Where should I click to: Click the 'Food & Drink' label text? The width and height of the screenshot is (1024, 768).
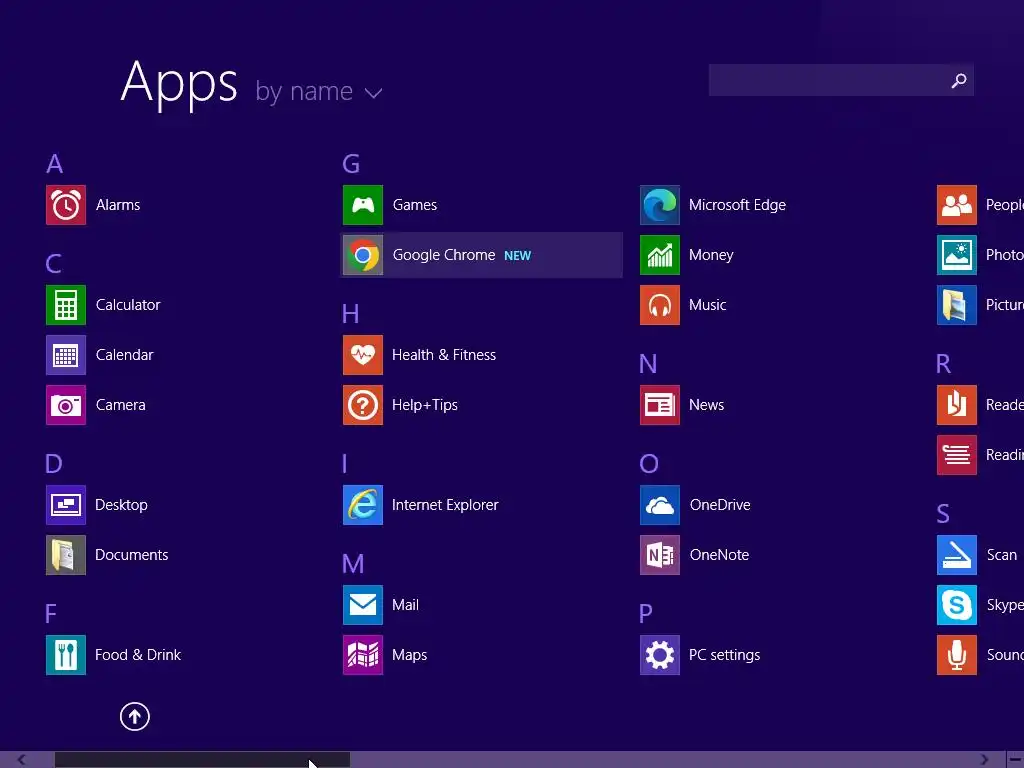[x=138, y=655]
